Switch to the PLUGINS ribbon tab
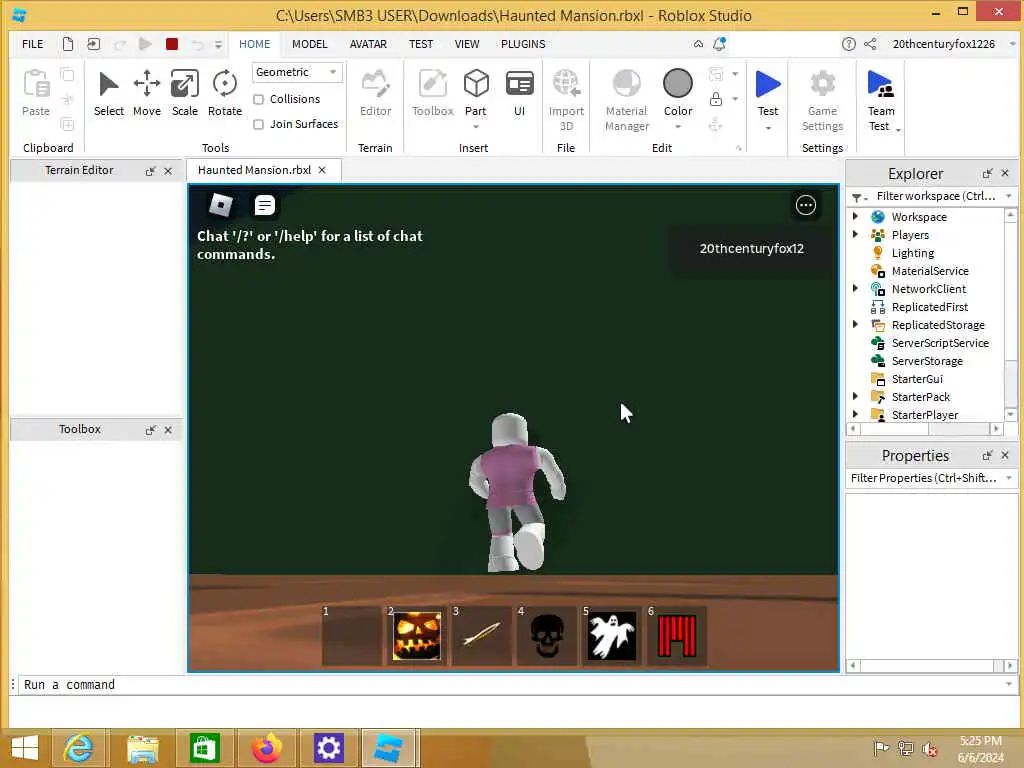Viewport: 1024px width, 768px height. tap(523, 44)
